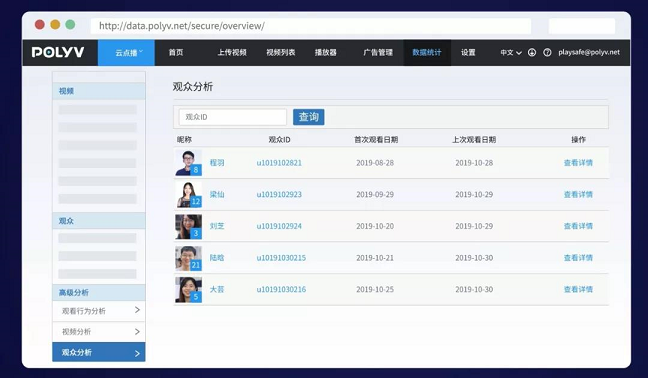Click viewer ID u1019102821
Viewport: 648px width, 378px height.
pyautogui.click(x=279, y=163)
